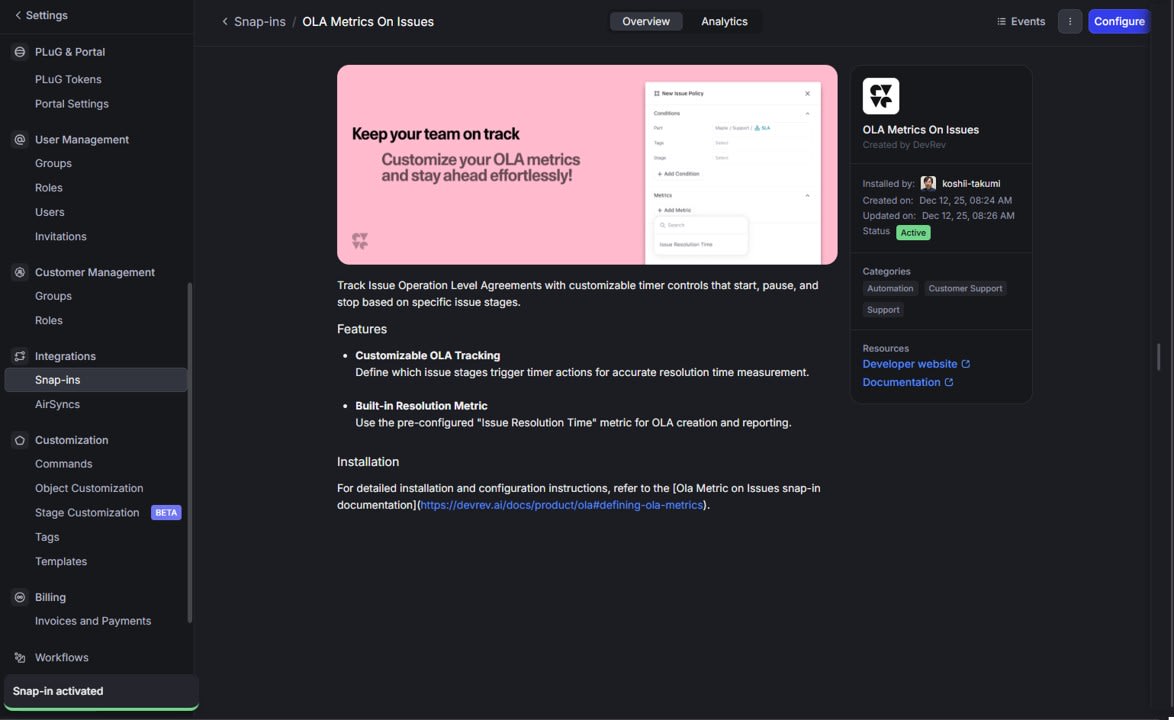The height and width of the screenshot is (720, 1174).
Task: Click the Features heading
Action: [362, 329]
